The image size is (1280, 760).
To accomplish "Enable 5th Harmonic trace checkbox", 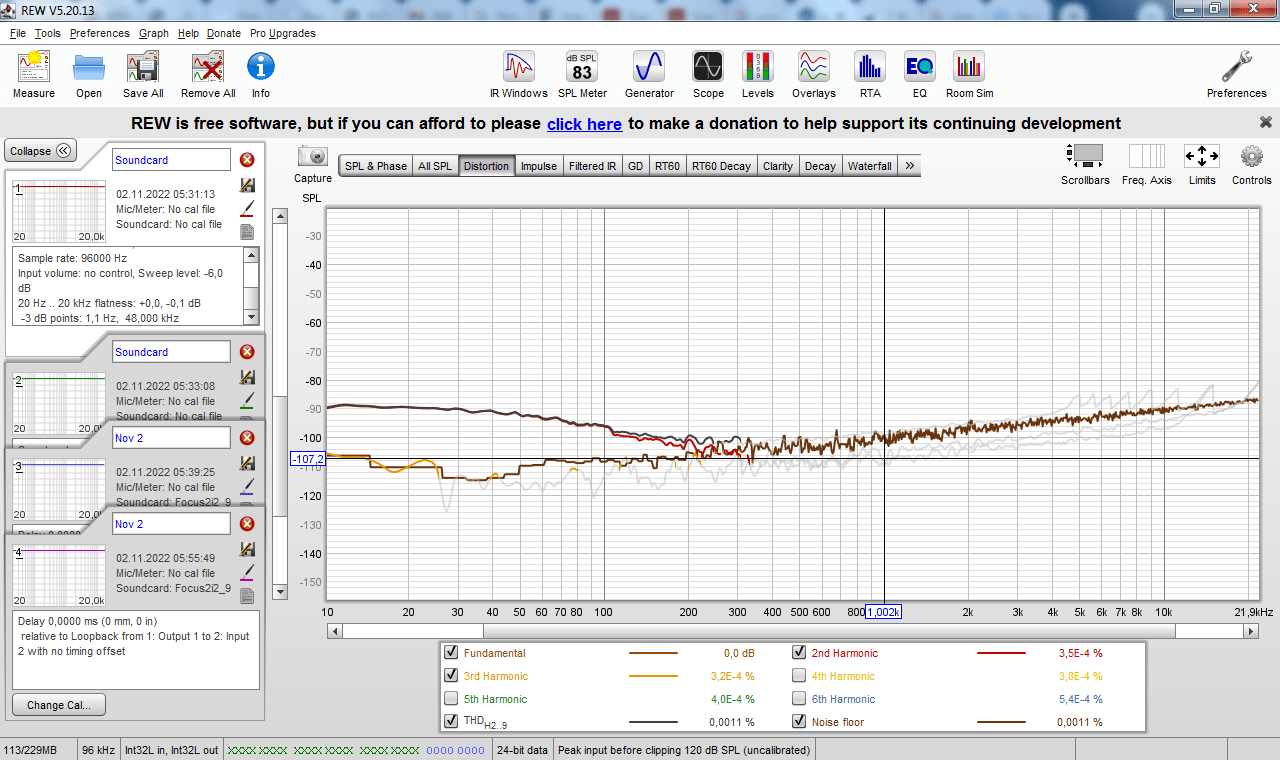I will pyautogui.click(x=451, y=699).
